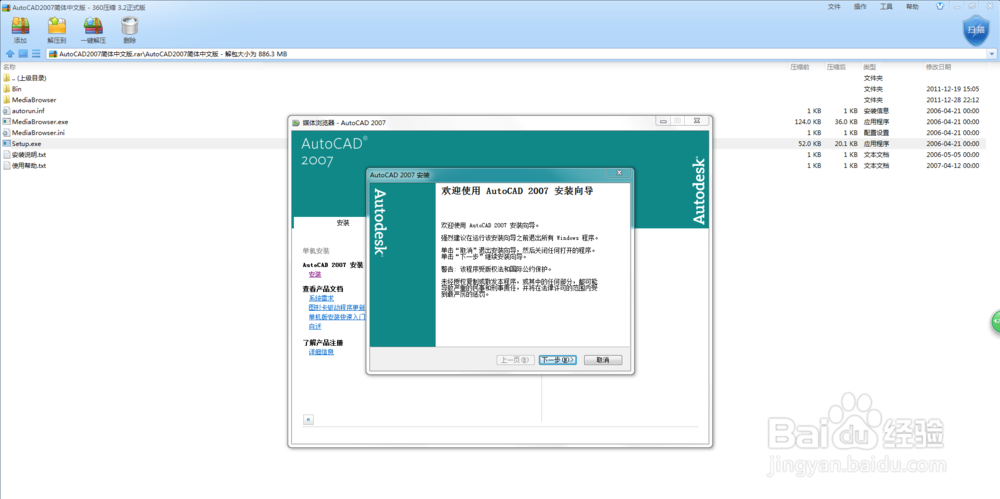
Task: Click the '20.1 KB' compressed size cell
Action: tap(846, 144)
